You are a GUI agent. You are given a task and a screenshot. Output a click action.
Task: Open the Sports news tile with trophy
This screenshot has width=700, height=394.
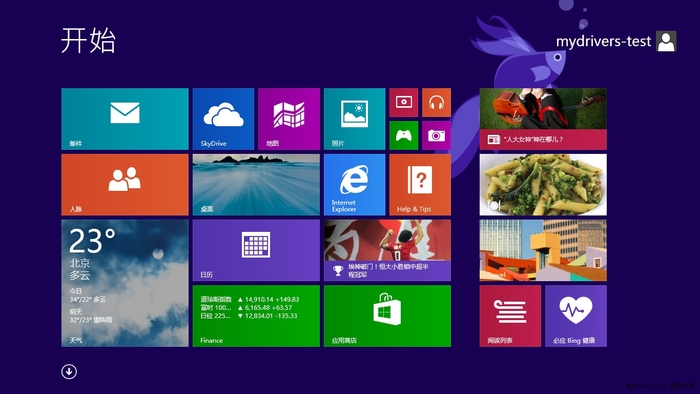pyautogui.click(x=388, y=250)
